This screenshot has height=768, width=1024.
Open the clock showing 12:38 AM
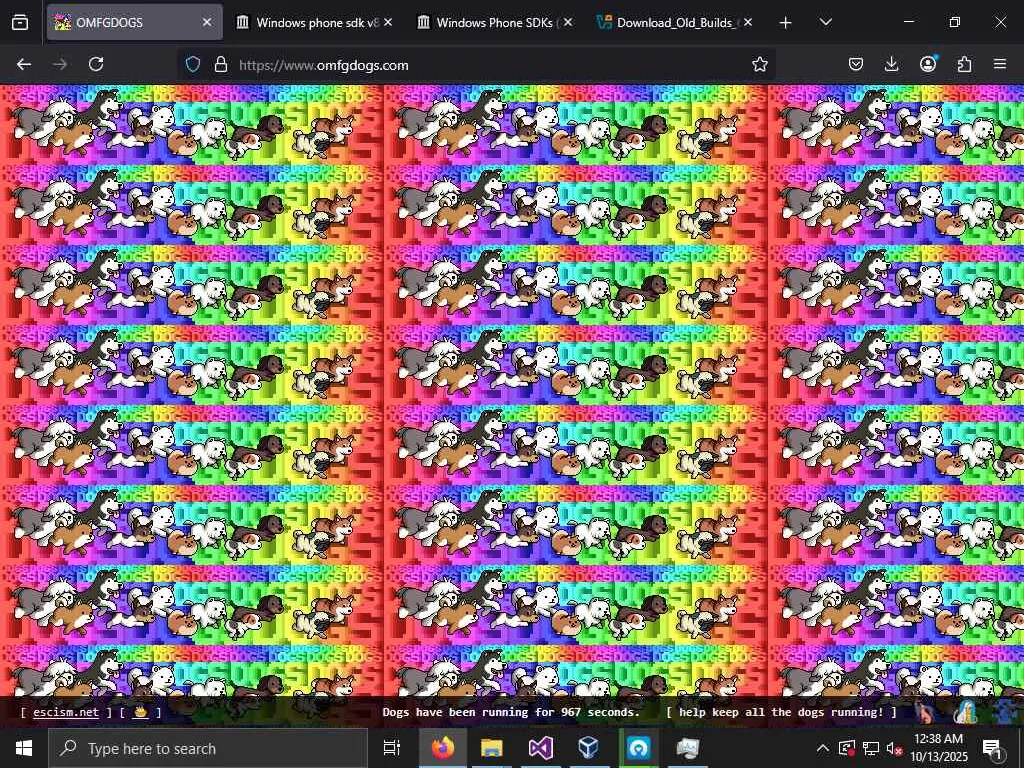click(x=939, y=748)
